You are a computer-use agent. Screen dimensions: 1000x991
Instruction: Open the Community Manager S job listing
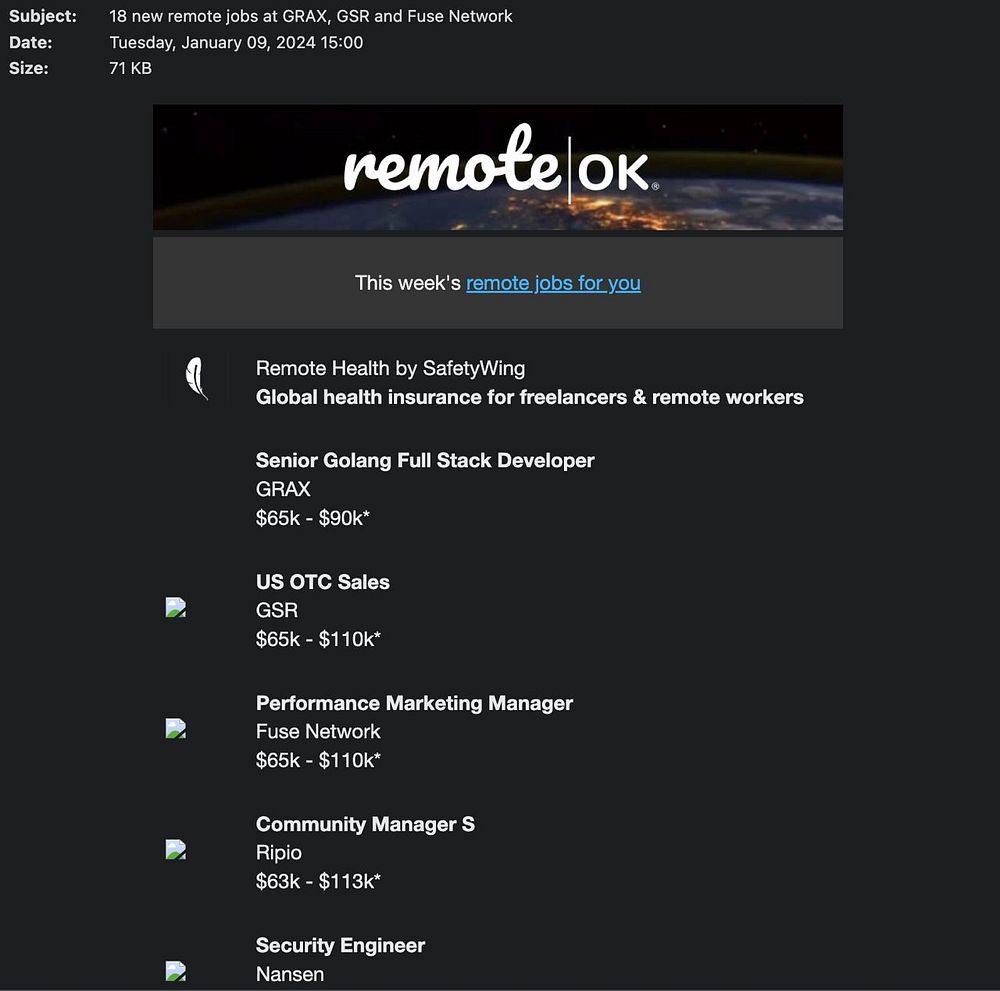pyautogui.click(x=365, y=824)
